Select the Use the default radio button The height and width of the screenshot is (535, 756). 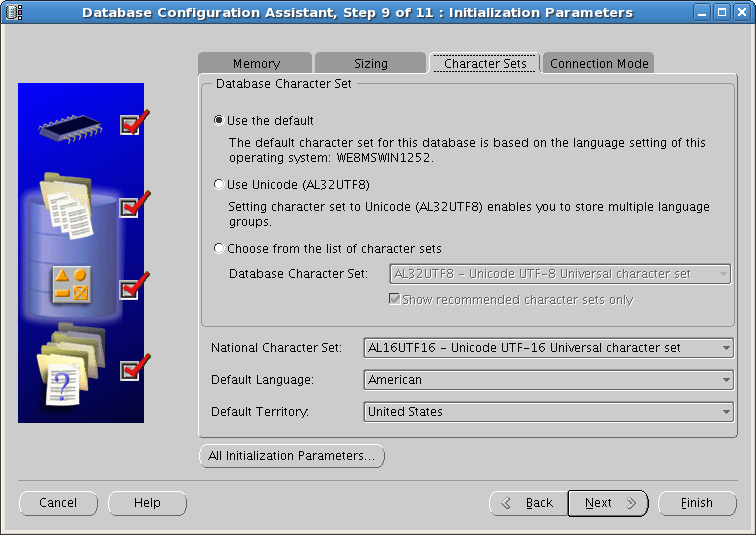click(x=219, y=120)
